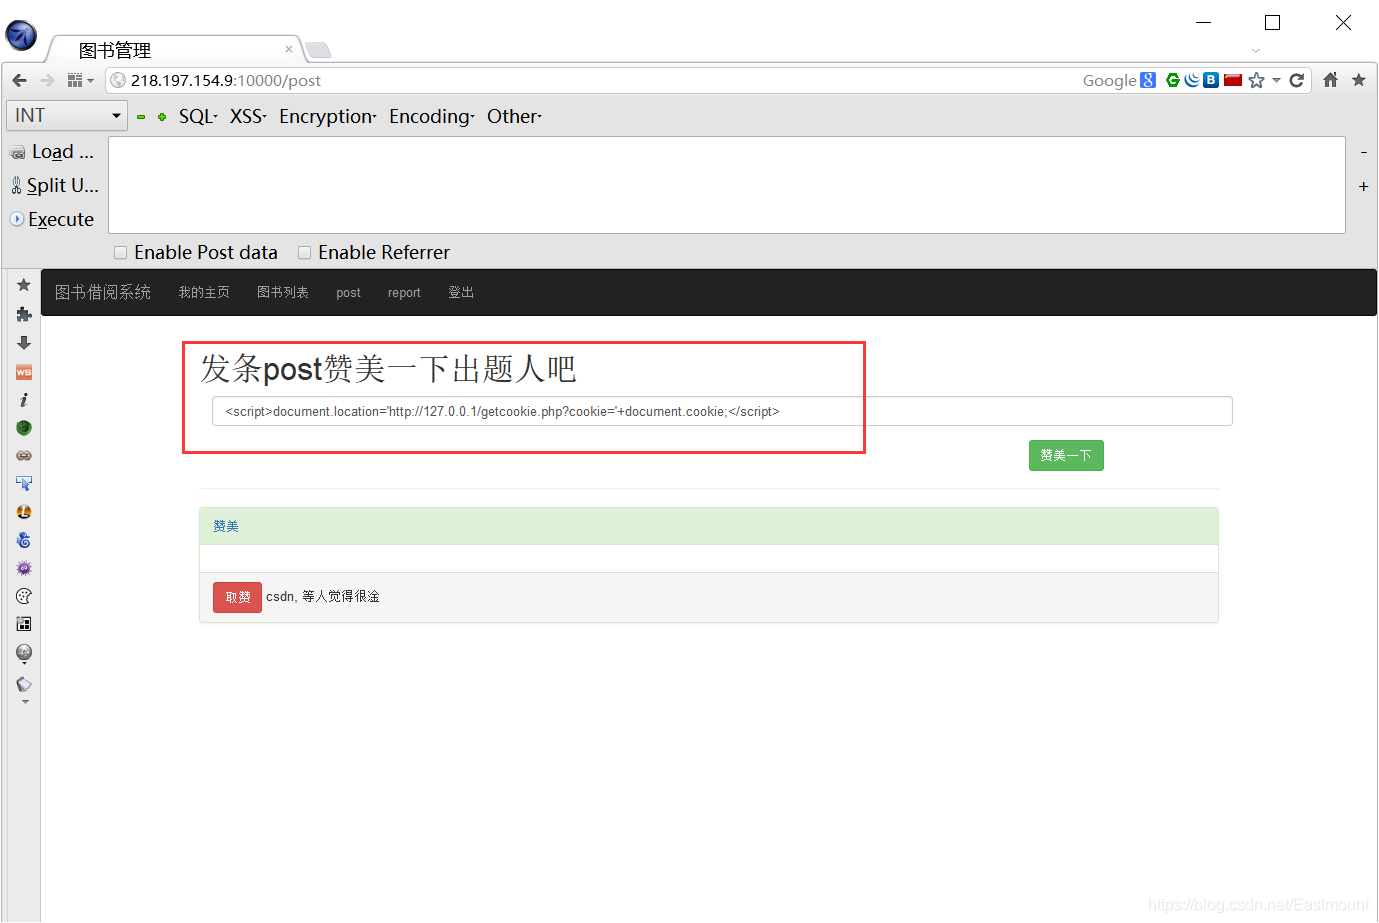
Task: Expand the INT dropdown in HackBar
Action: (67, 116)
